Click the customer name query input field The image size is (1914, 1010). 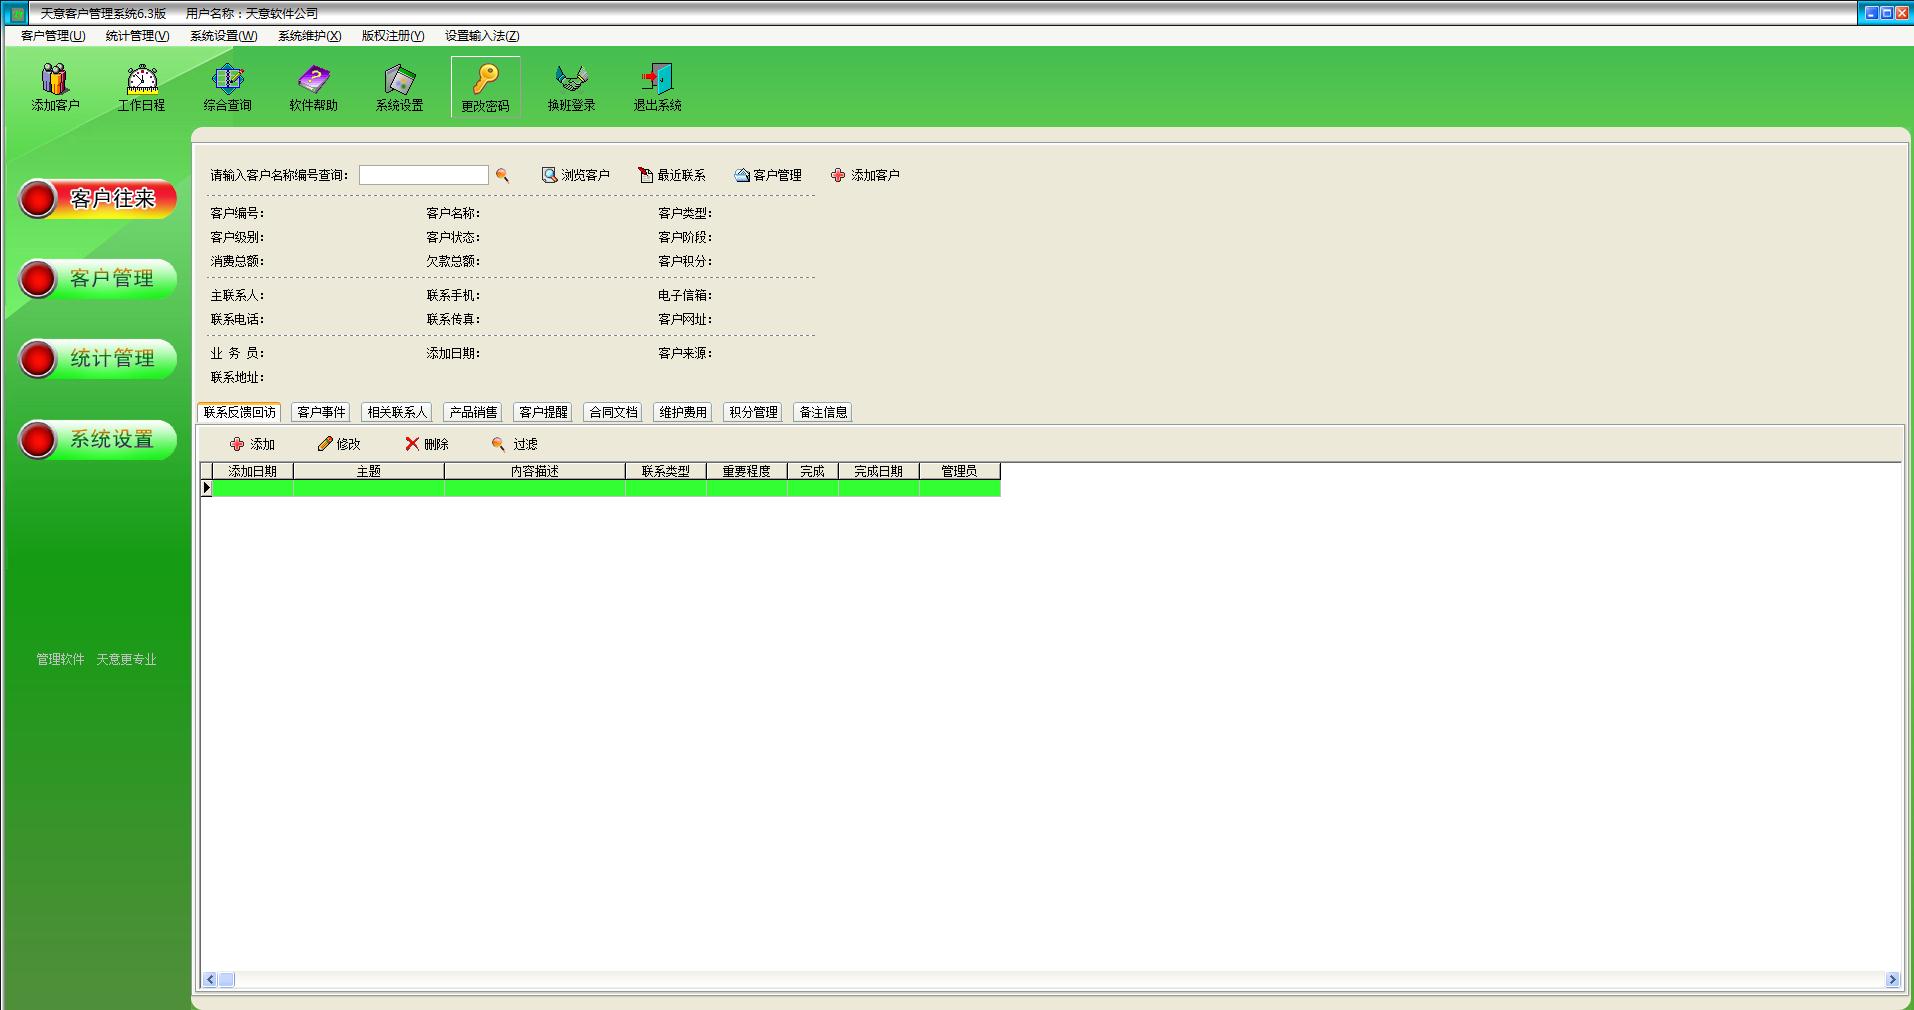(423, 175)
